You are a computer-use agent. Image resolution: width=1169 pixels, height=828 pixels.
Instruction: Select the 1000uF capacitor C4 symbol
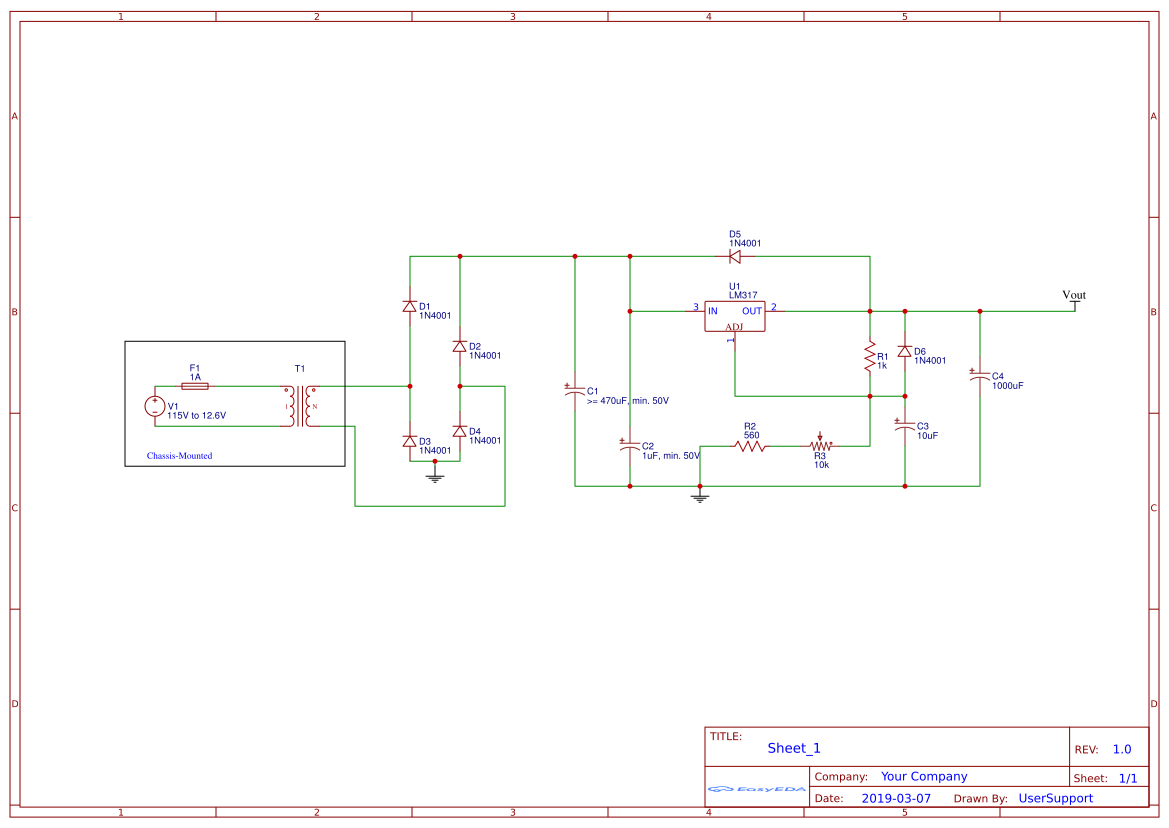tap(981, 377)
